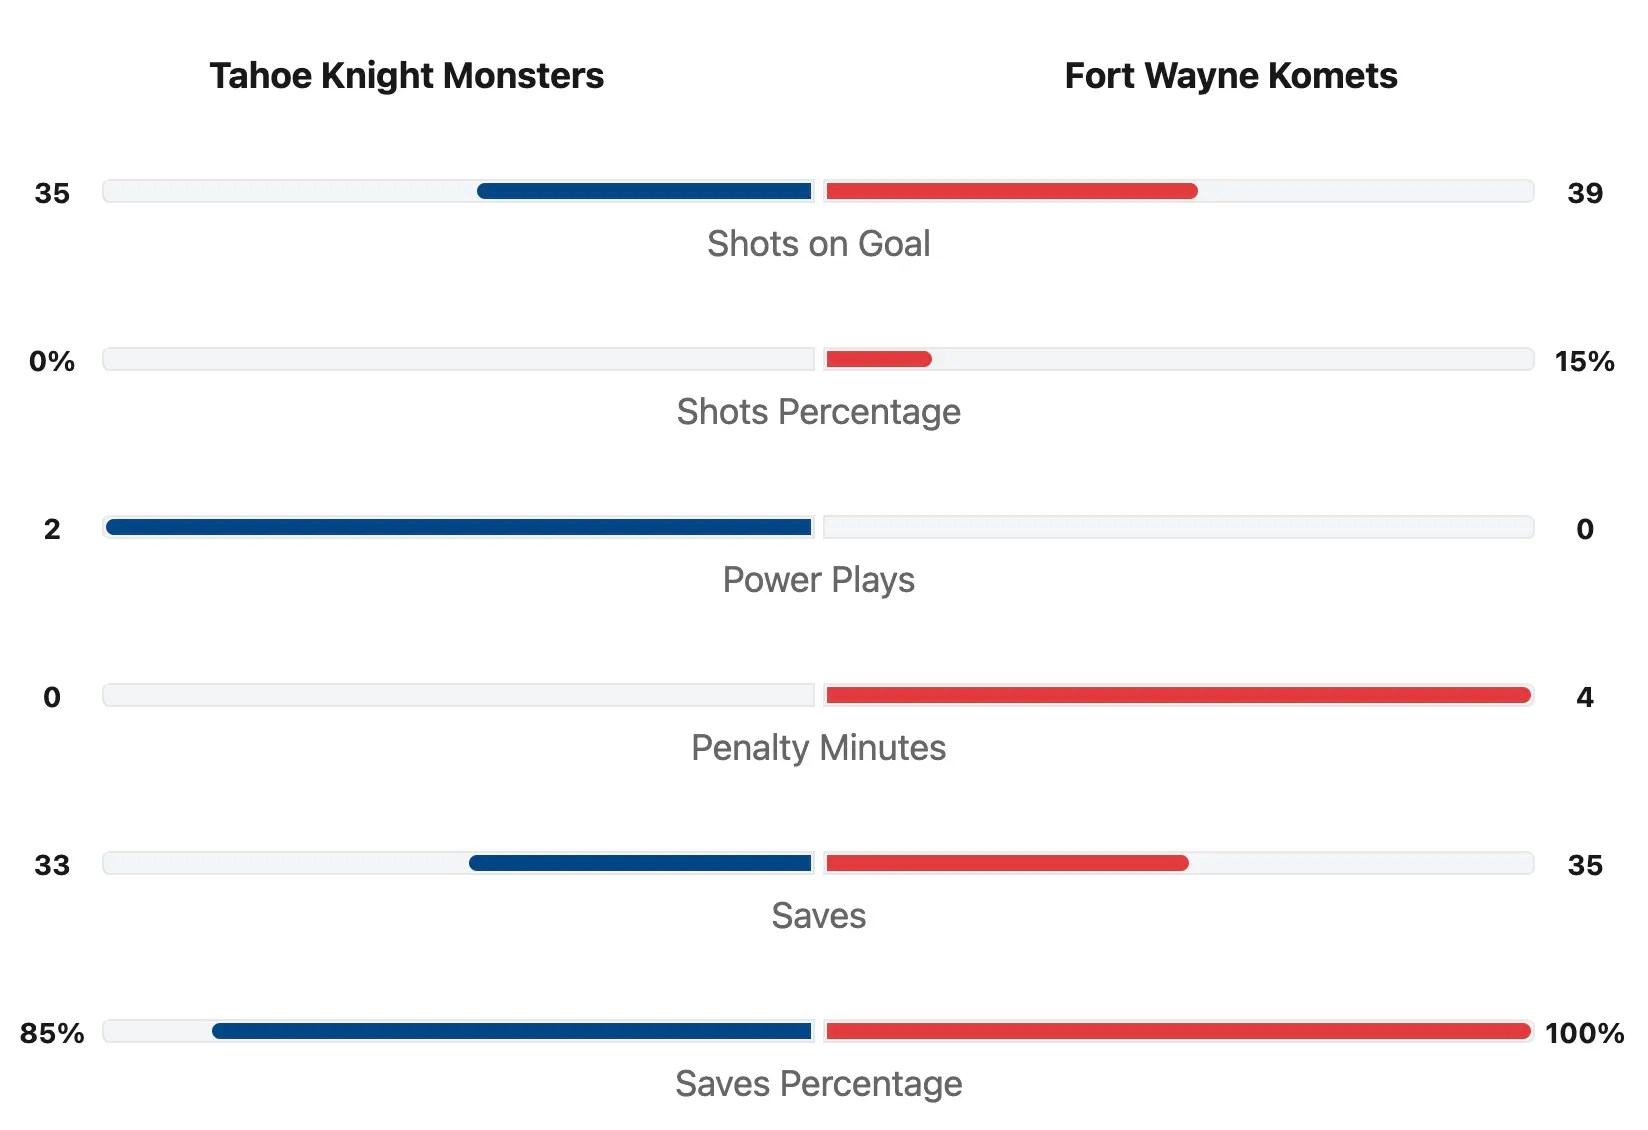Select the Shots Percentage label
The width and height of the screenshot is (1648, 1130).
[818, 412]
